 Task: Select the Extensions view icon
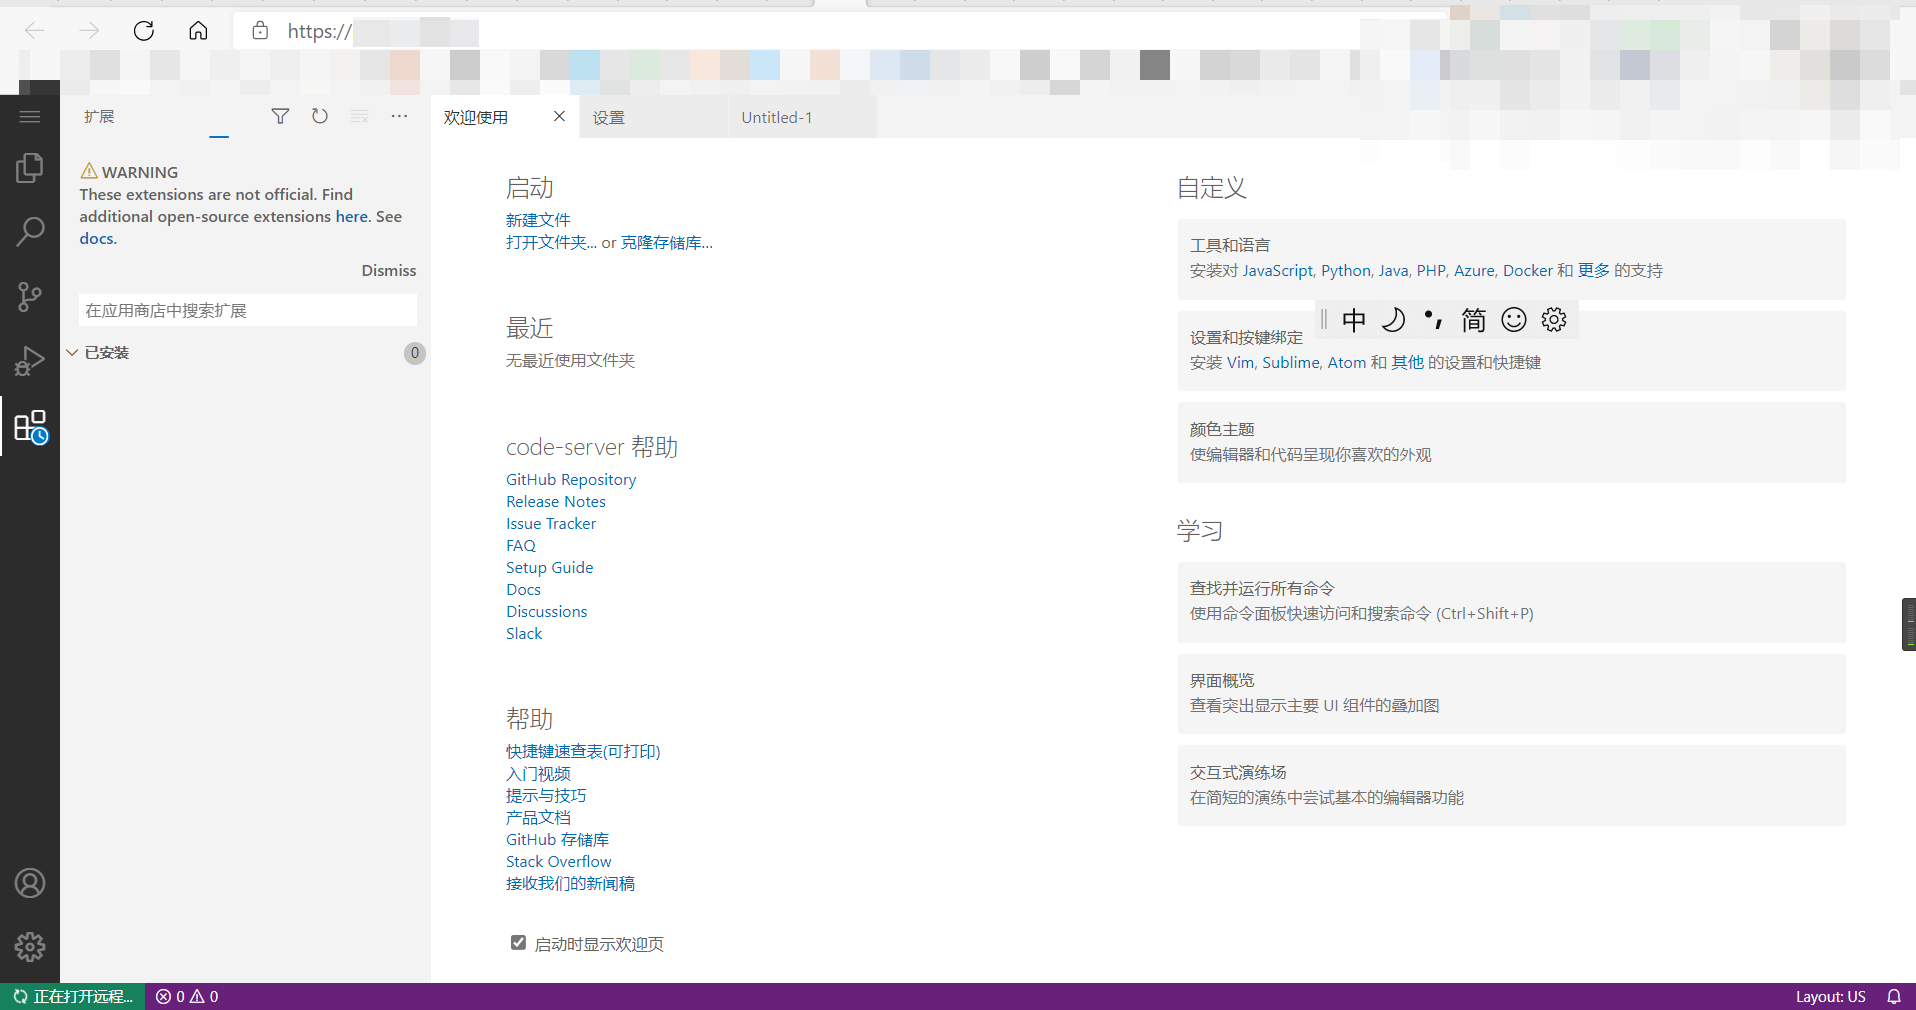(x=30, y=427)
